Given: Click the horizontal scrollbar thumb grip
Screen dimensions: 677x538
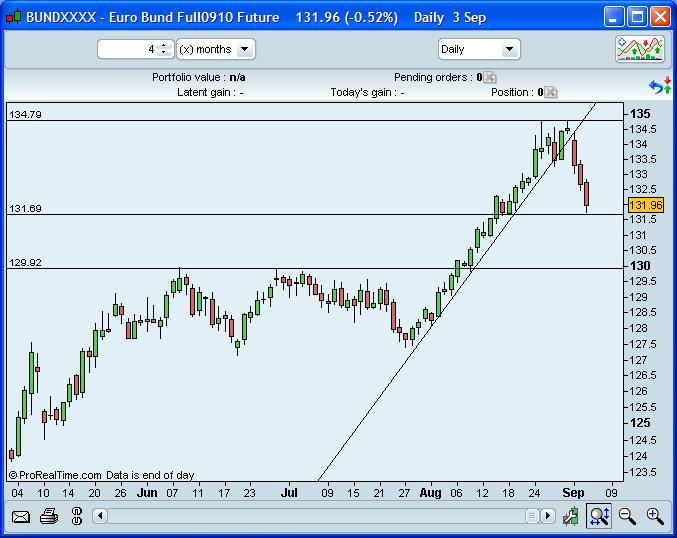Looking at the screenshot, I should tap(532, 516).
